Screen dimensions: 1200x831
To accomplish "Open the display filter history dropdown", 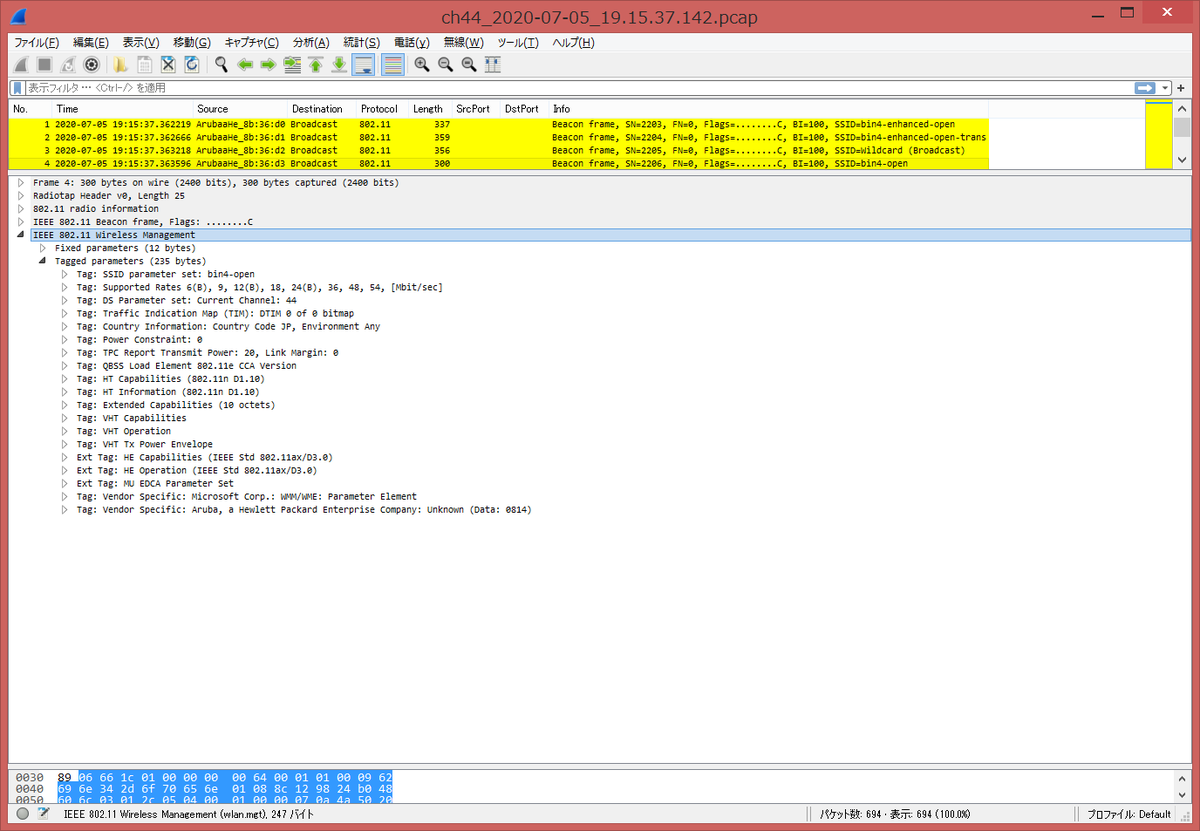I will (x=1166, y=88).
